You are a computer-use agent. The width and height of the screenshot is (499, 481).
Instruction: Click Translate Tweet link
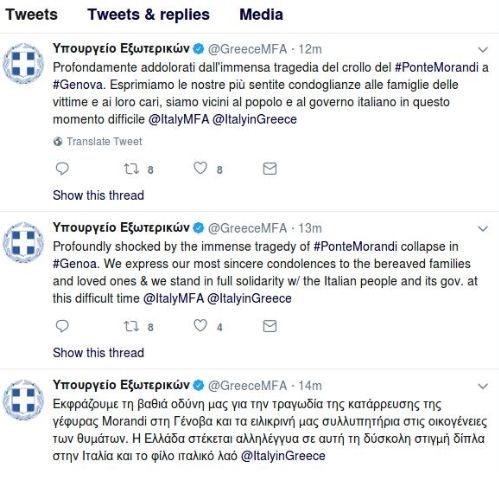pyautogui.click(x=104, y=141)
